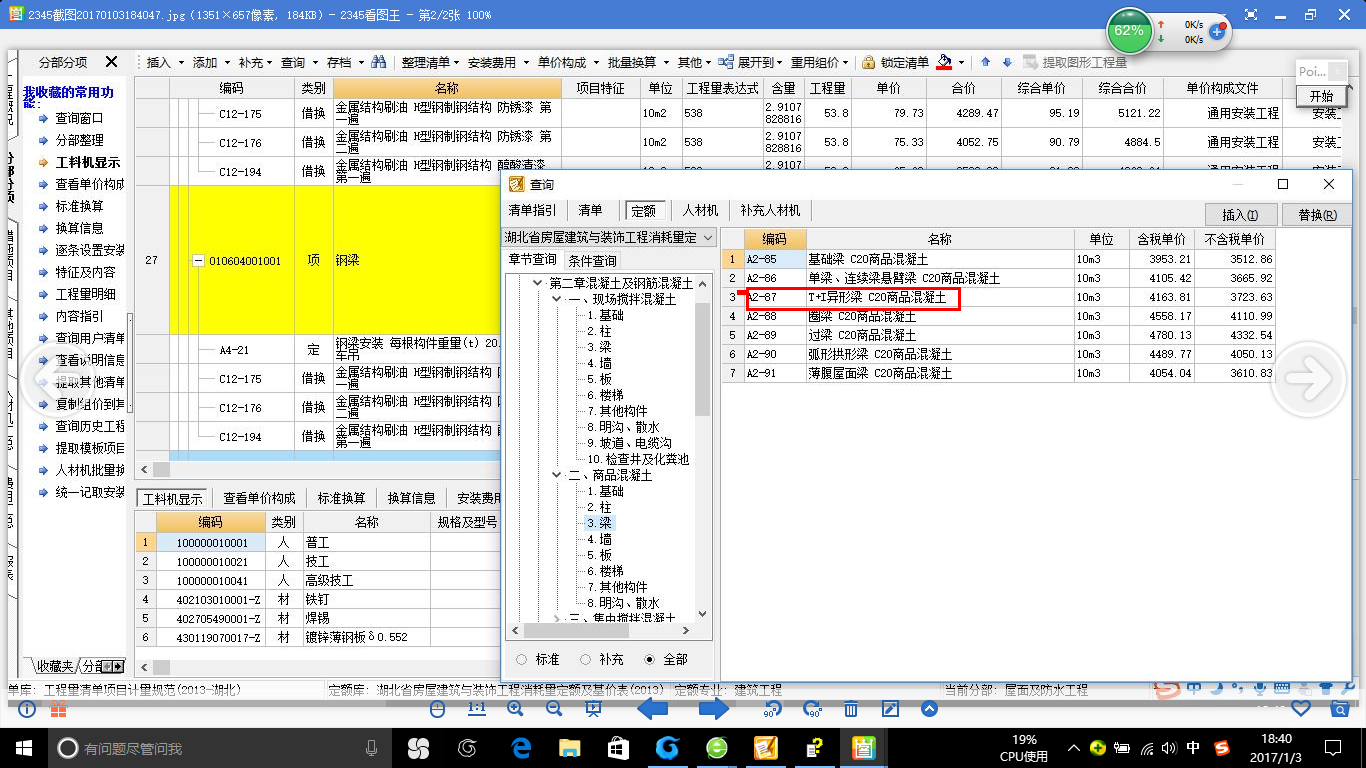Screen dimensions: 1366x768
Task: Go to next image with blue right arrow
Action: pyautogui.click(x=714, y=709)
